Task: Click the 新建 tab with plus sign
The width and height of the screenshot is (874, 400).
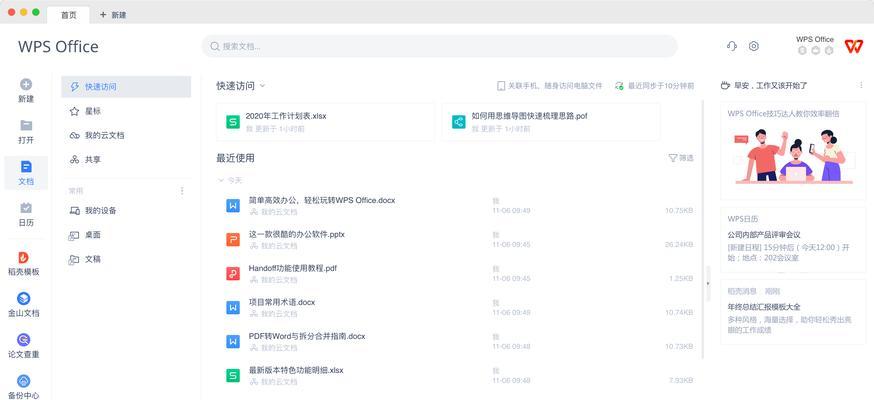Action: point(113,15)
